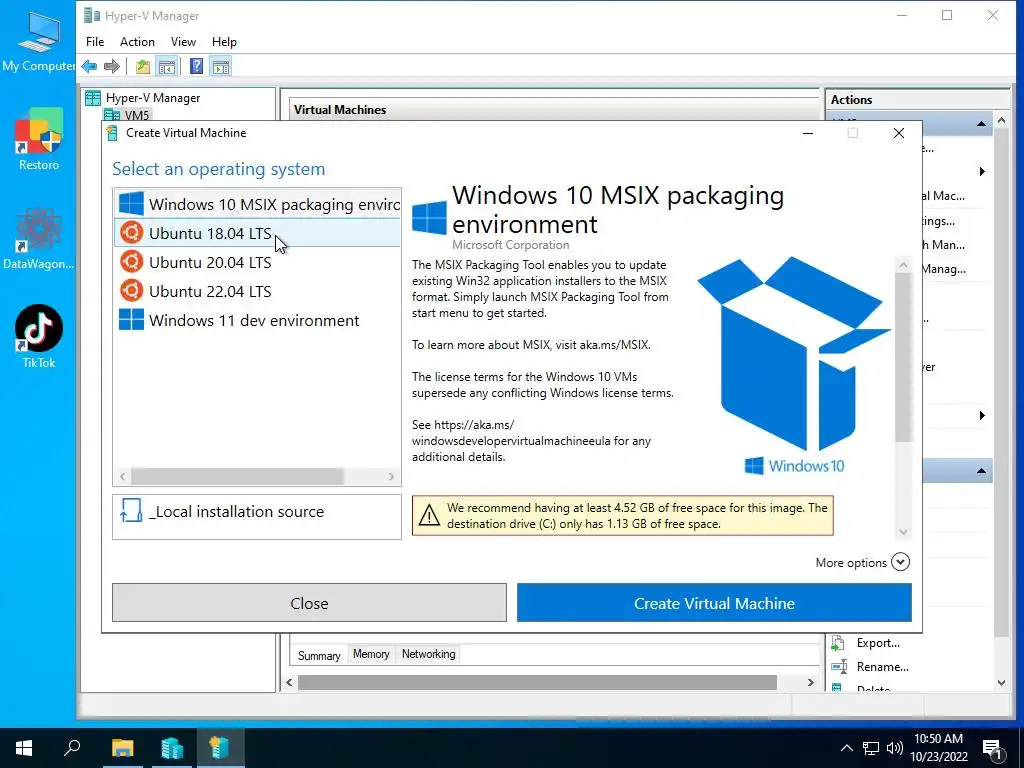Click the Back arrow in Hyper-V Manager toolbar
The height and width of the screenshot is (768, 1024).
pyautogui.click(x=89, y=66)
